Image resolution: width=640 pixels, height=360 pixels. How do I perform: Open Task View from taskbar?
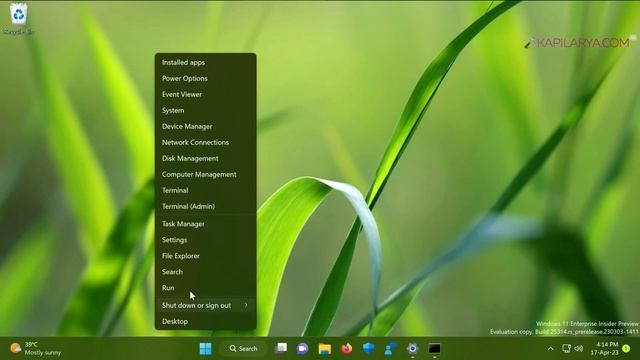click(281, 349)
